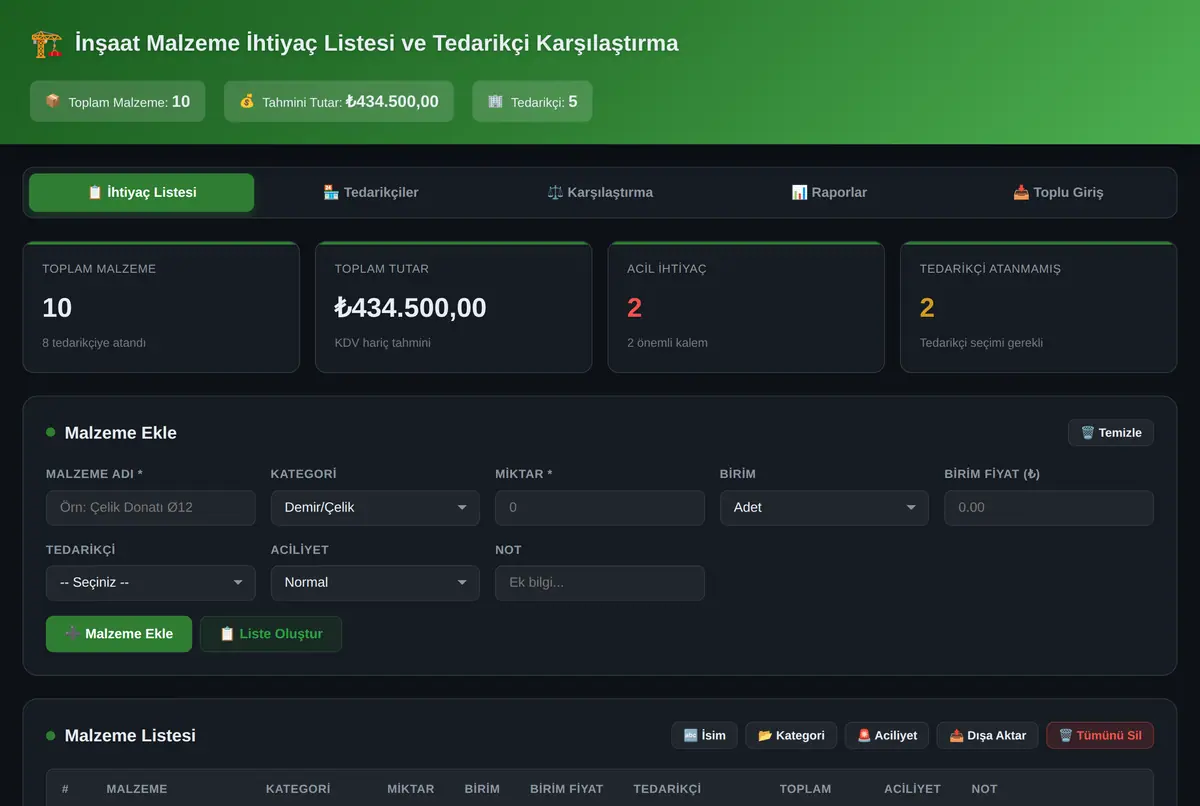
Task: Click the Toplam Tutar stat card
Action: pos(454,307)
